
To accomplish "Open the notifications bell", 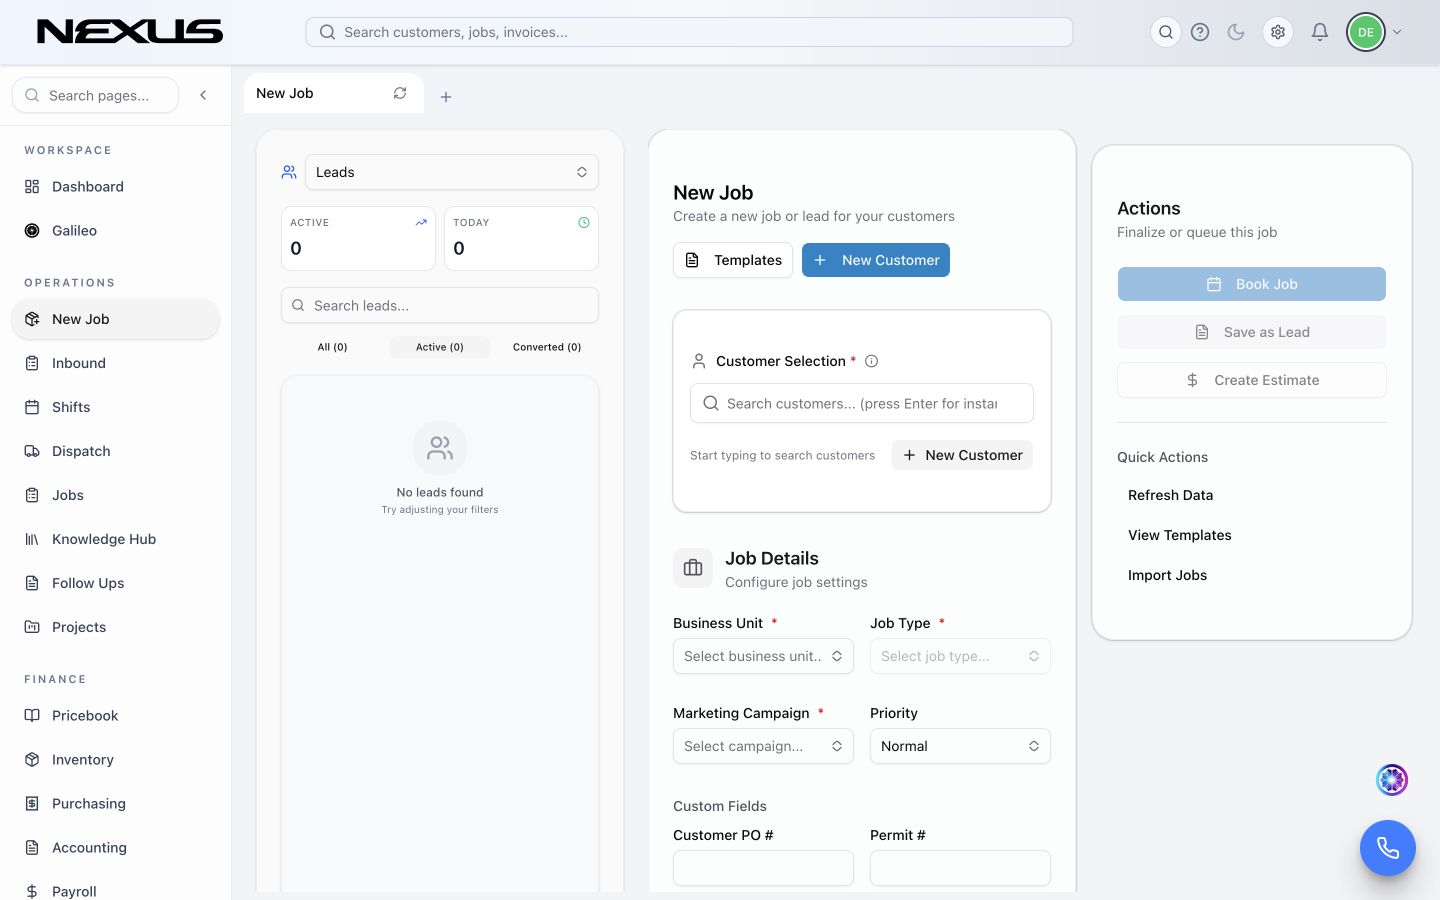I will click(1320, 32).
